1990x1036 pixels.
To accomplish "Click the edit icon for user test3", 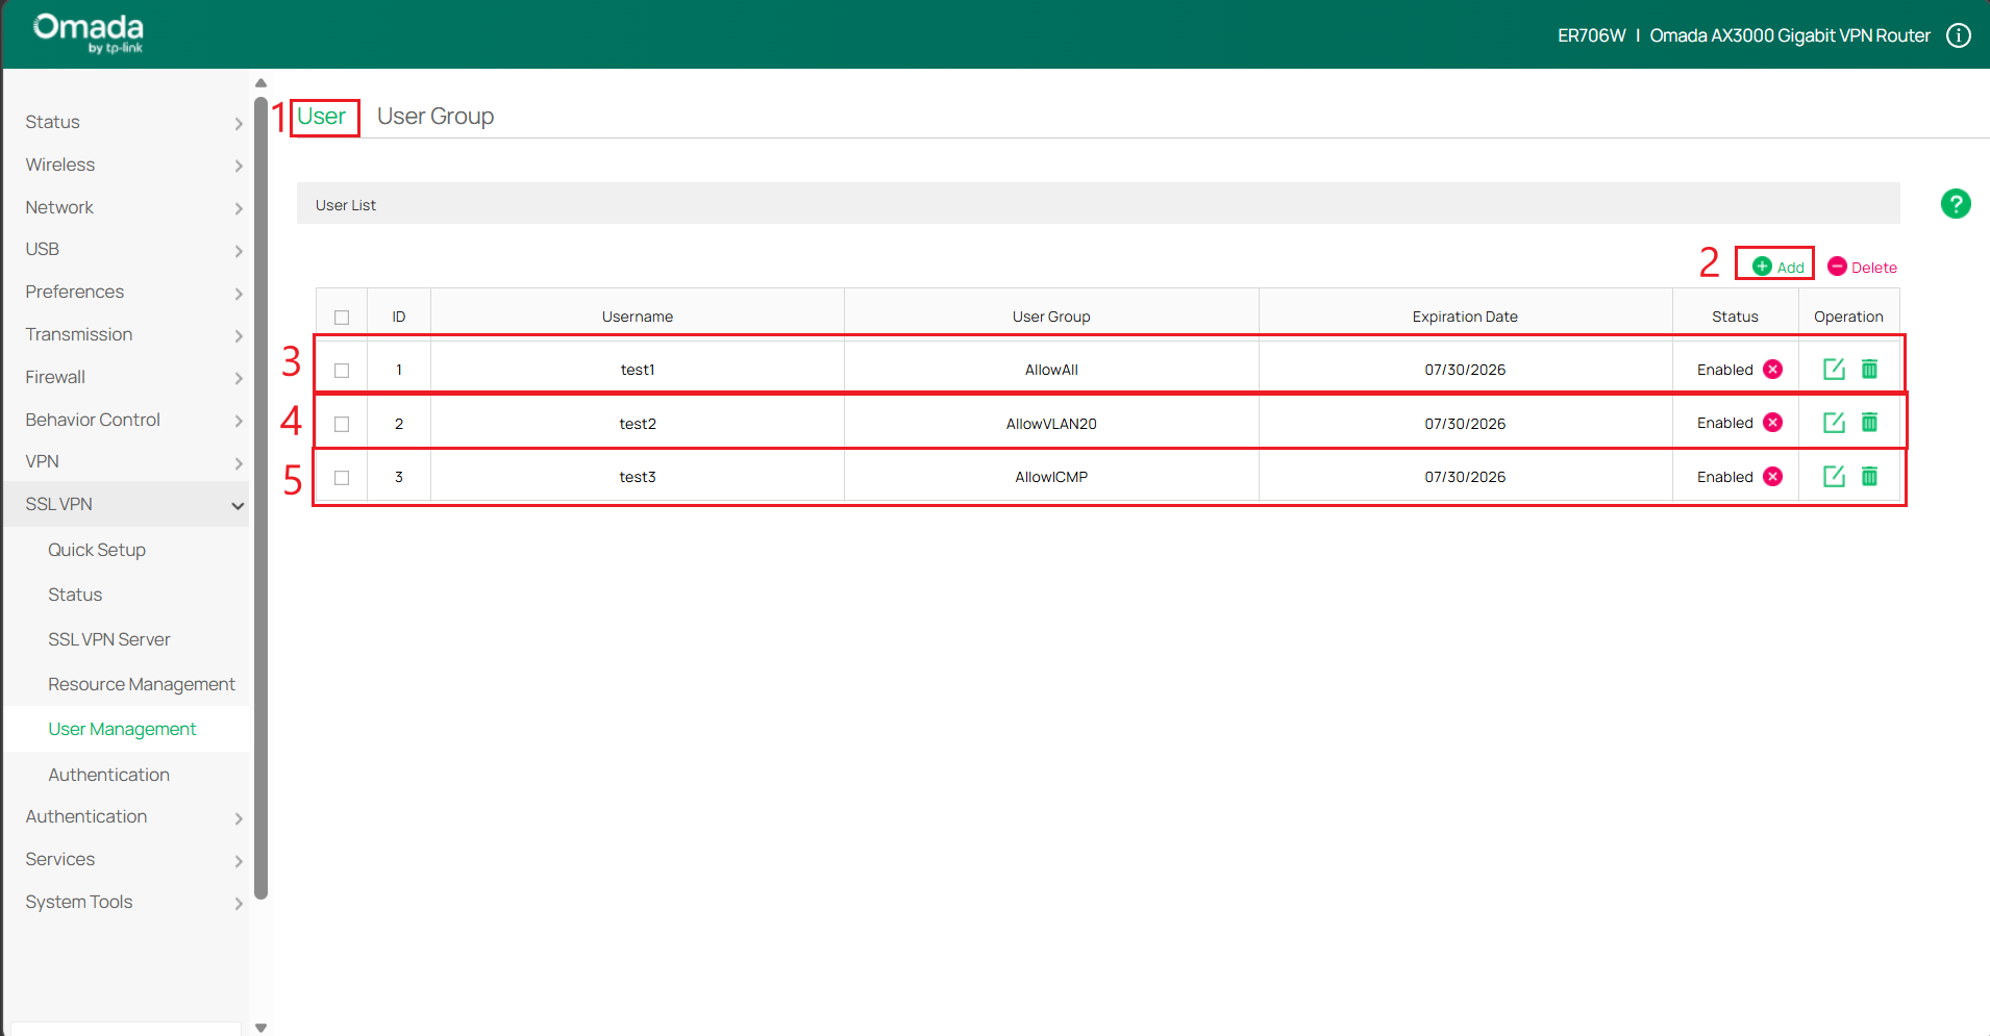I will (x=1833, y=476).
